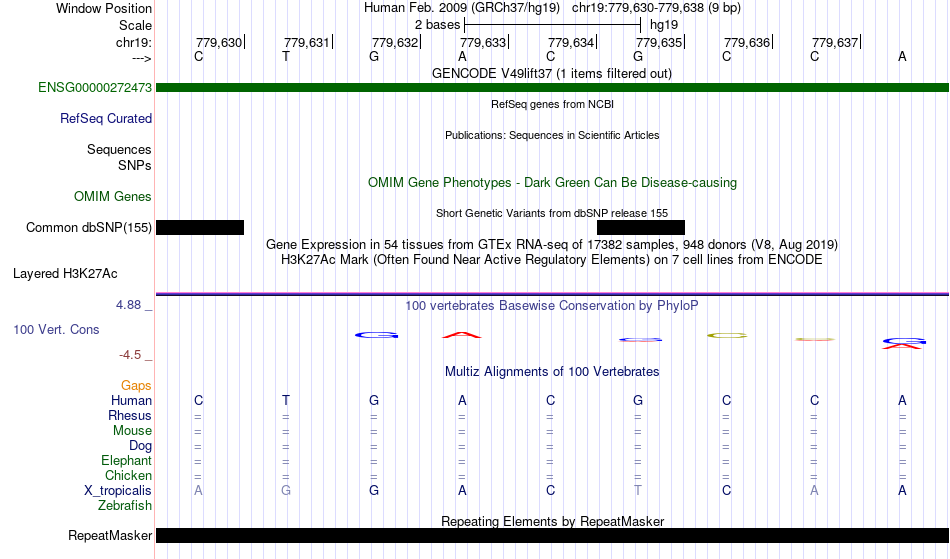This screenshot has width=950, height=559.
Task: Click the chr19: ruler label
Action: [134, 42]
